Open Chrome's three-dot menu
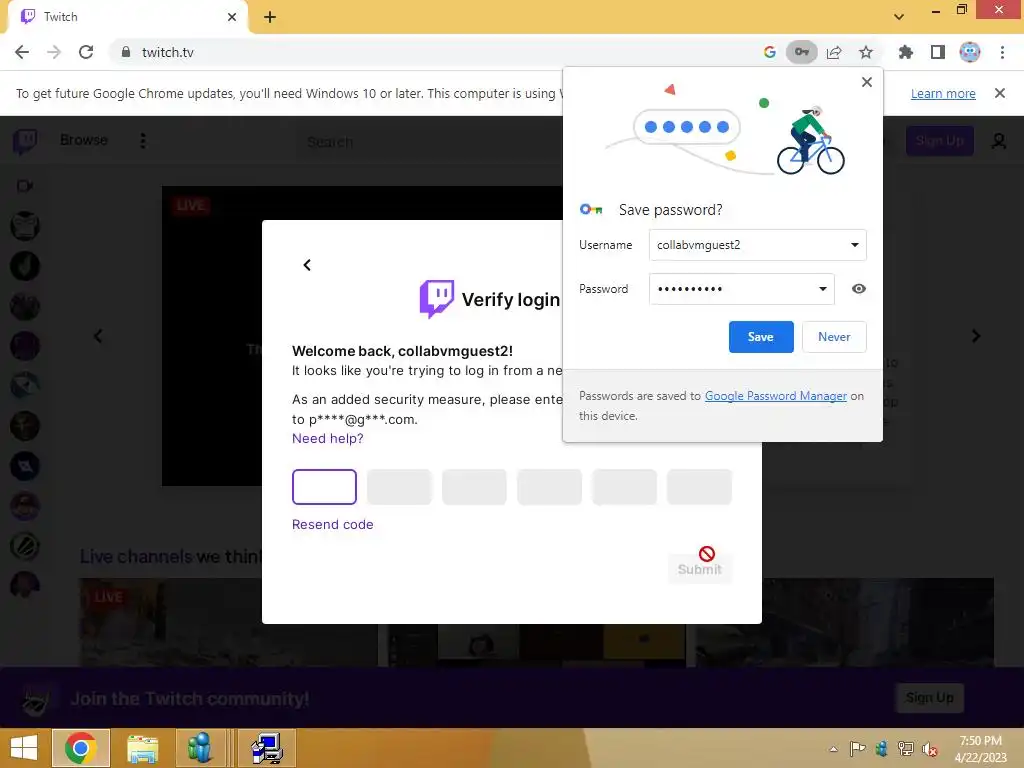This screenshot has height=768, width=1024. tap(1002, 52)
